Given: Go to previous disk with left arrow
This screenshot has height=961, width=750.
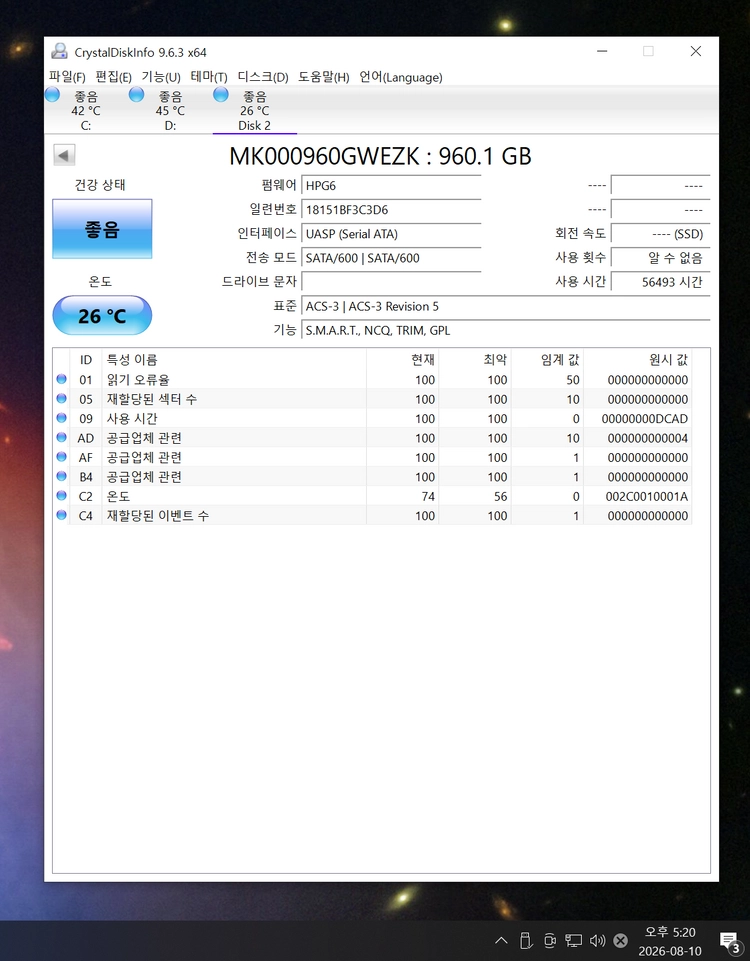Looking at the screenshot, I should pos(64,155).
